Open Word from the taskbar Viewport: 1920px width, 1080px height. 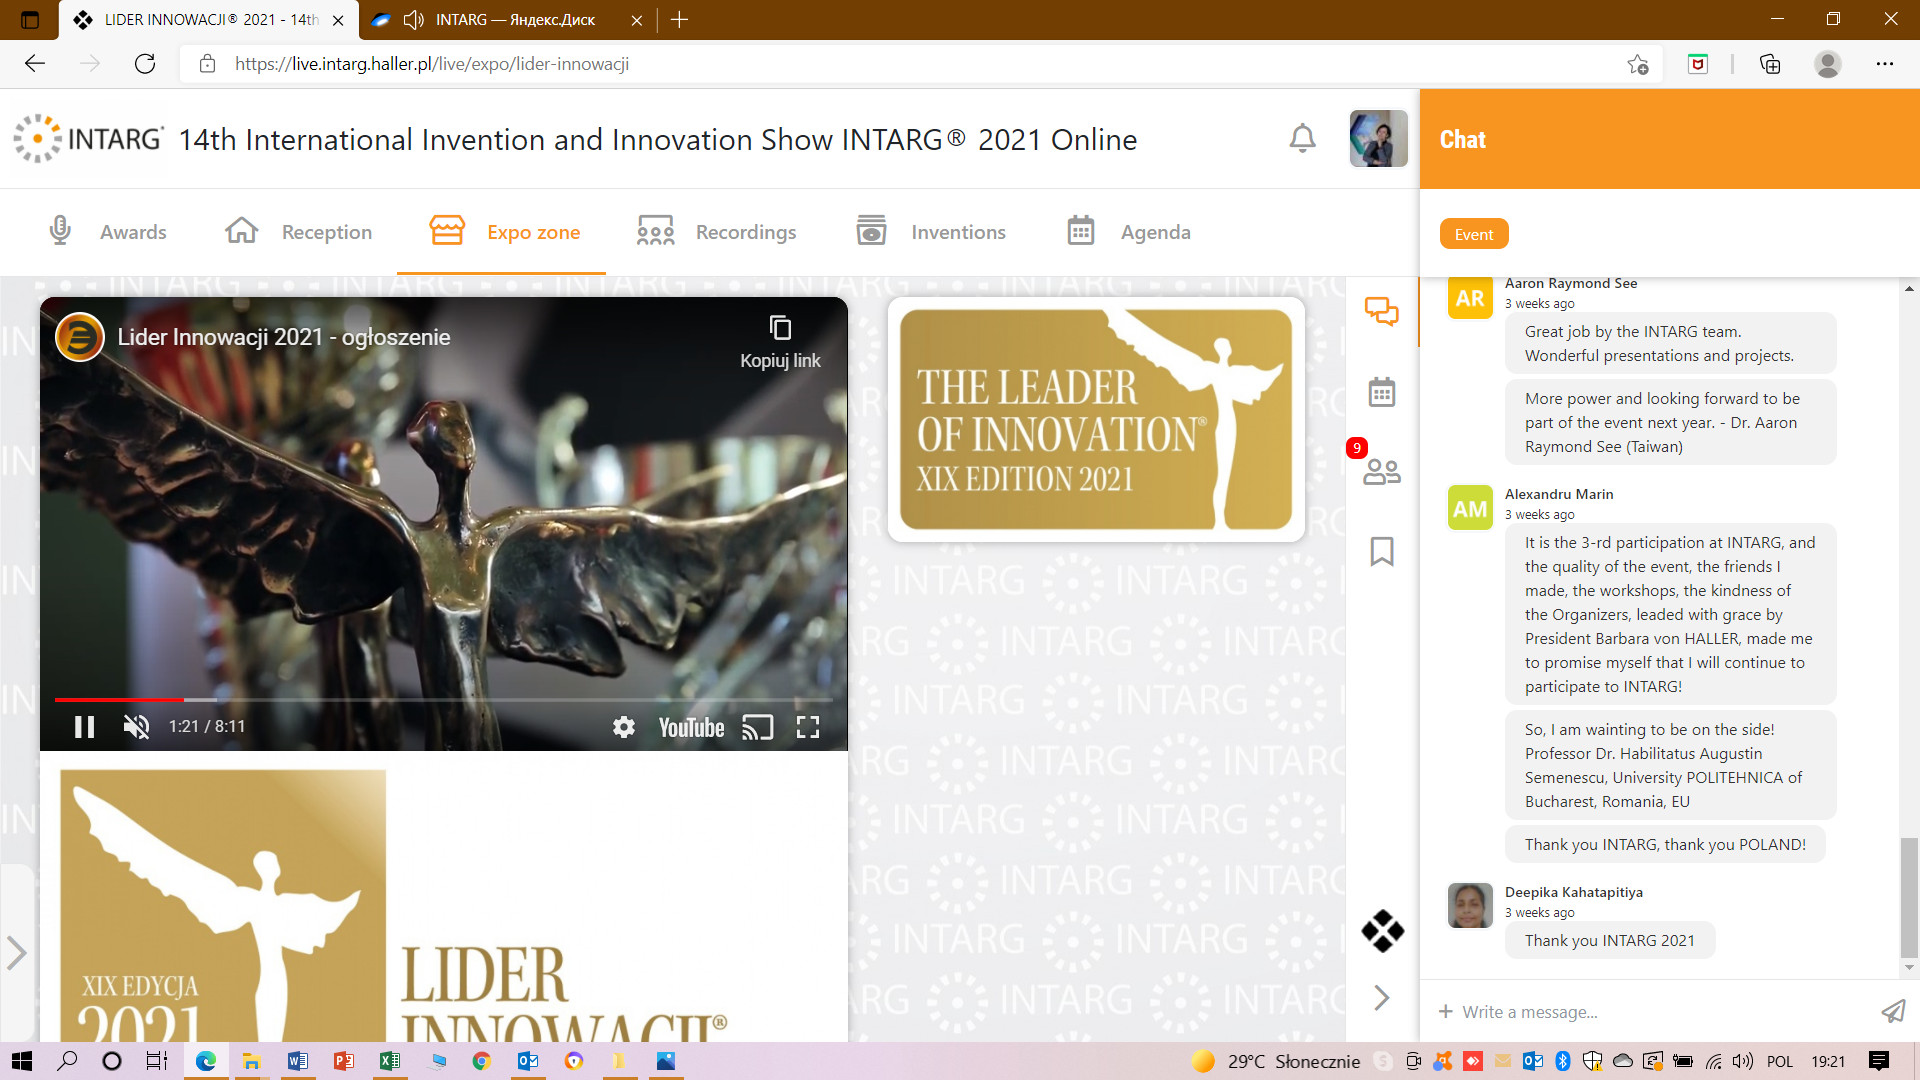(298, 1061)
